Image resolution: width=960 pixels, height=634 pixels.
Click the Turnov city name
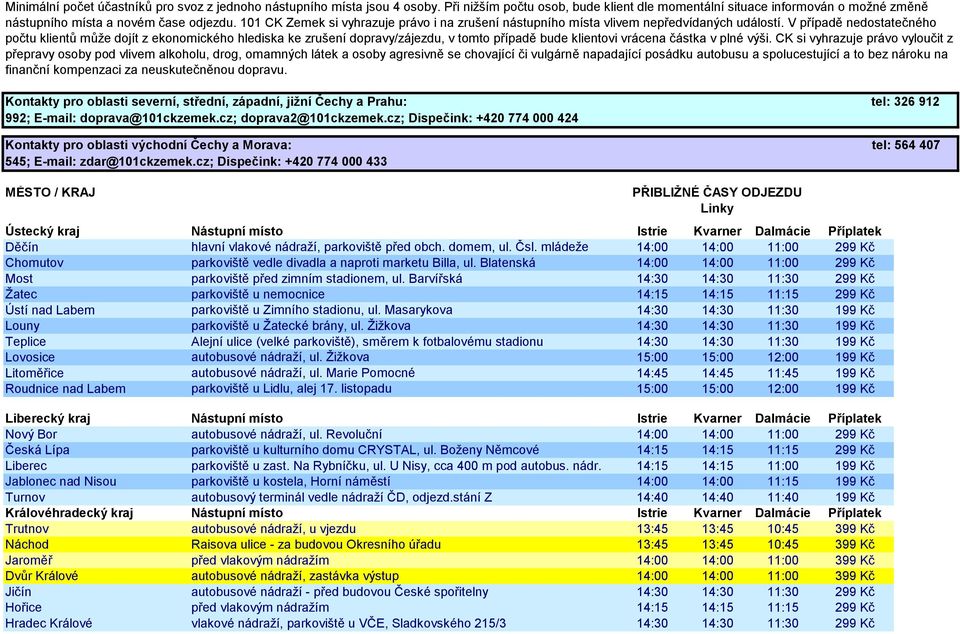(x=25, y=498)
